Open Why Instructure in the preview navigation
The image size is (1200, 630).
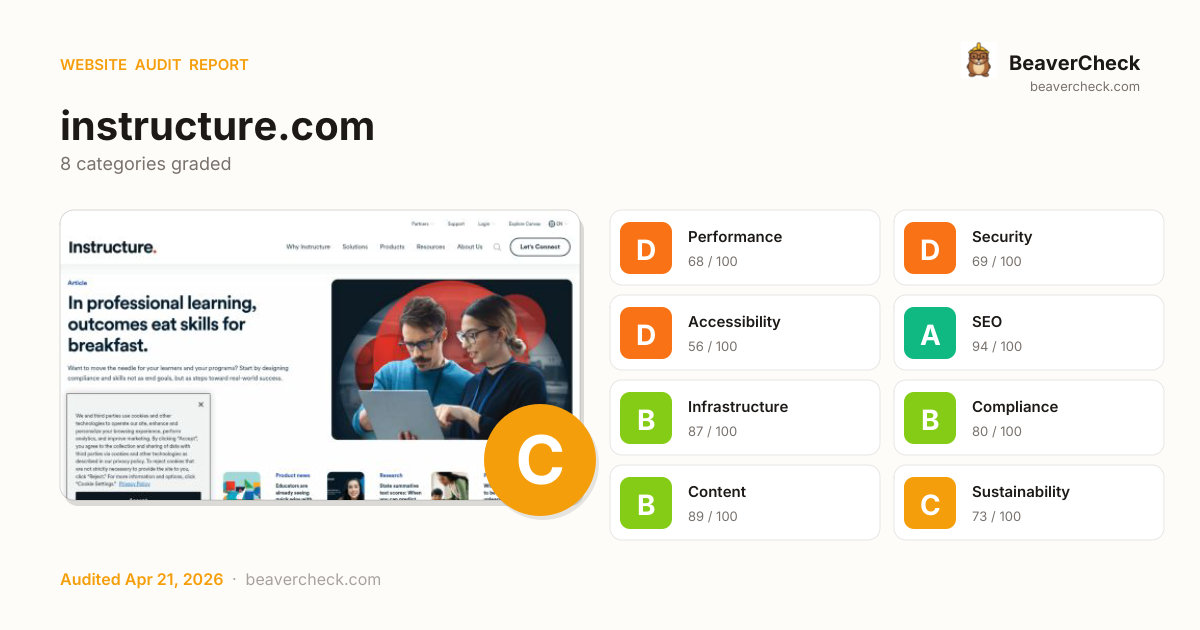pyautogui.click(x=308, y=247)
